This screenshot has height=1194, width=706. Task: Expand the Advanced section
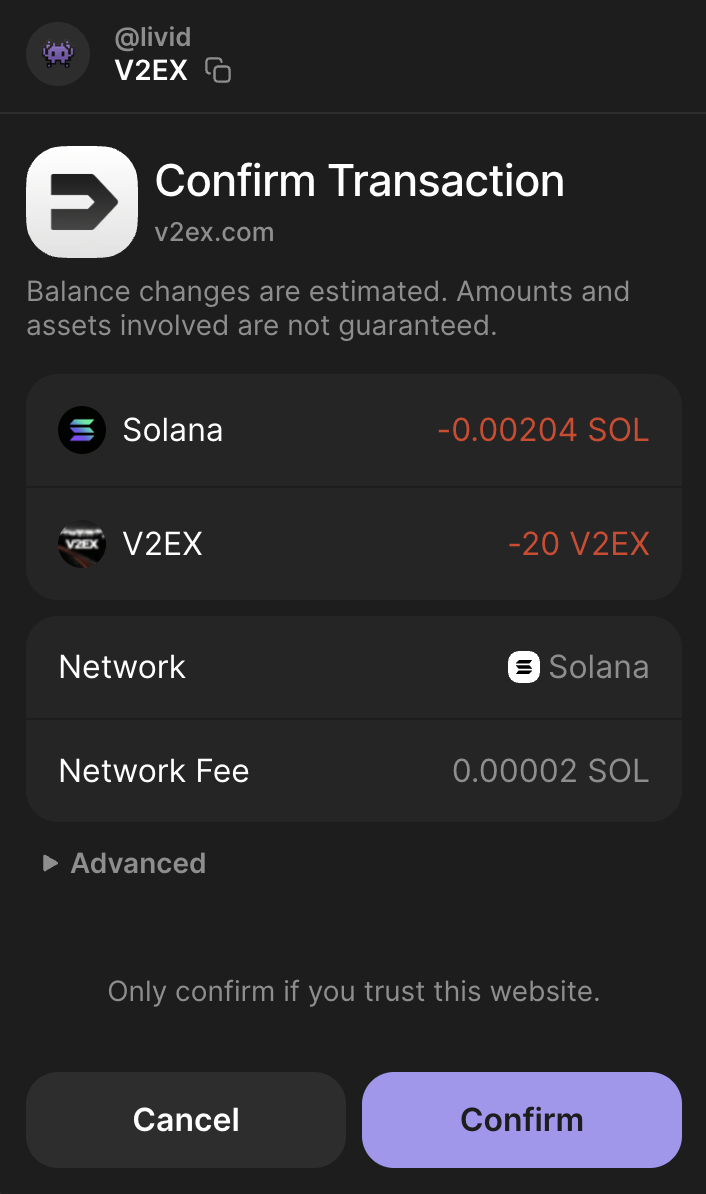tap(138, 863)
